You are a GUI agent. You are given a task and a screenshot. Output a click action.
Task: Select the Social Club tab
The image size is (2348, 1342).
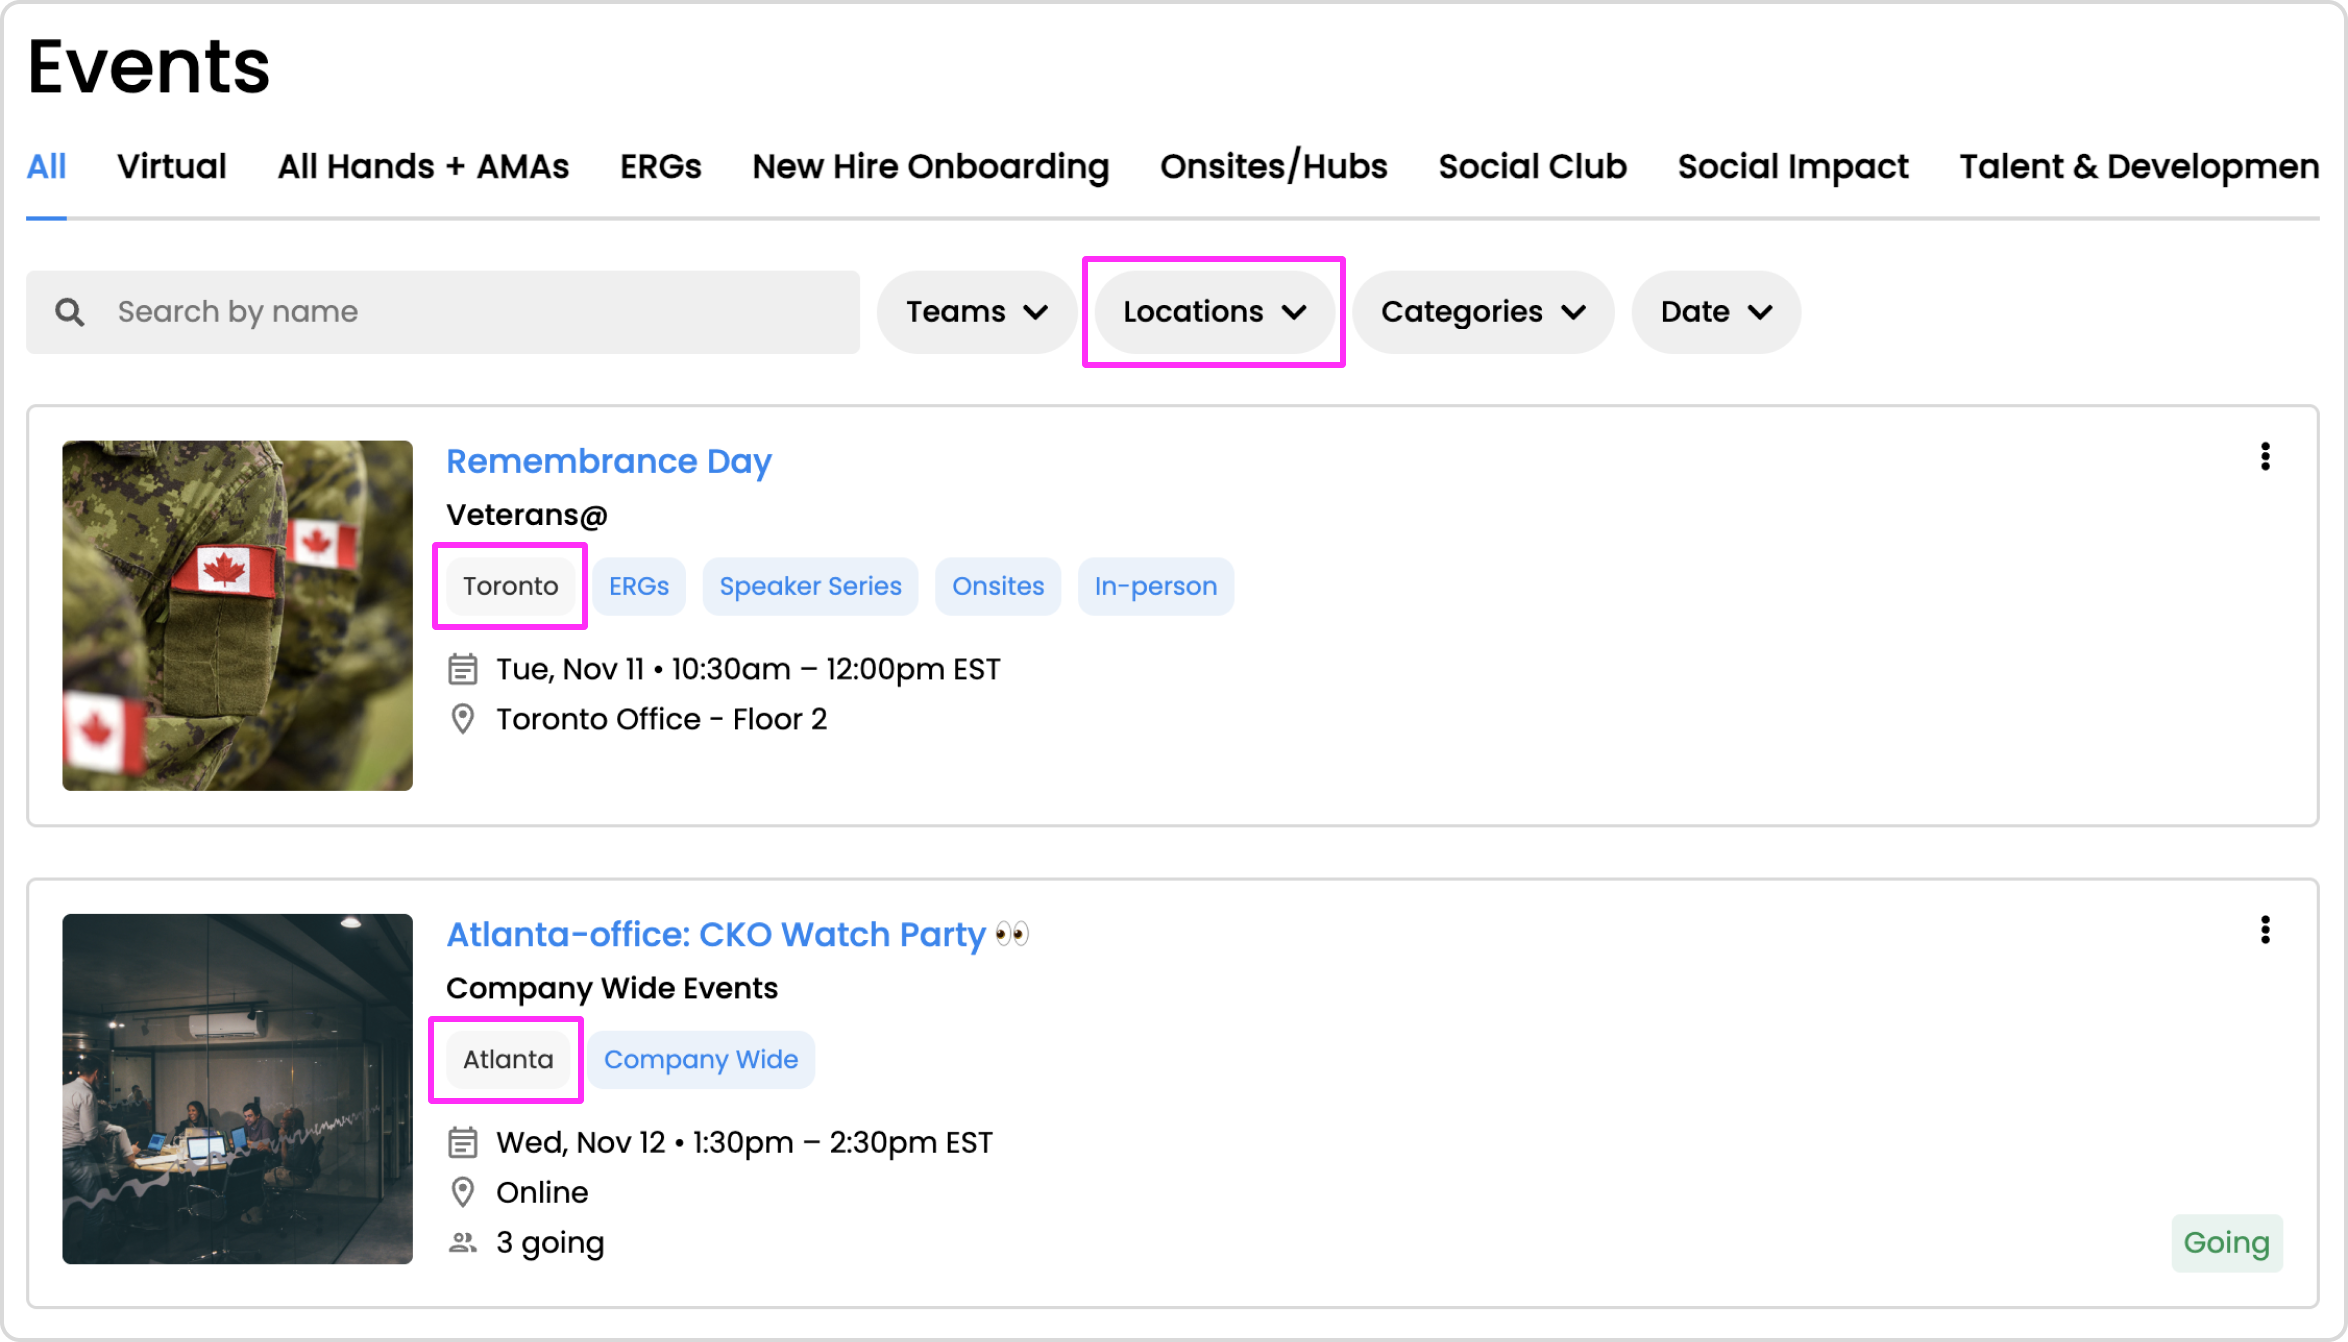[x=1532, y=166]
